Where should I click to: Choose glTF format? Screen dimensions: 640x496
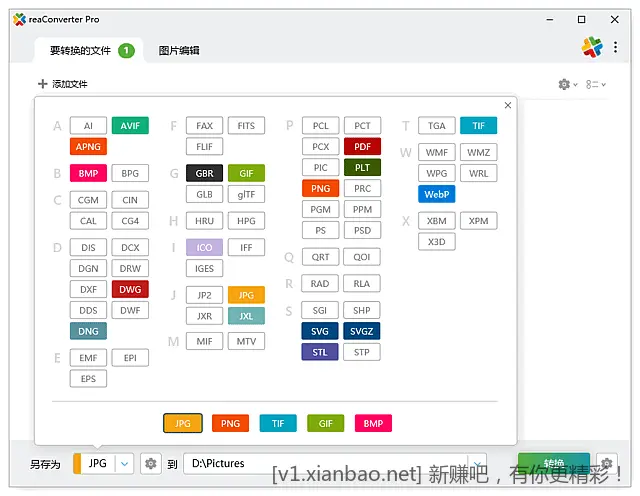pyautogui.click(x=246, y=194)
